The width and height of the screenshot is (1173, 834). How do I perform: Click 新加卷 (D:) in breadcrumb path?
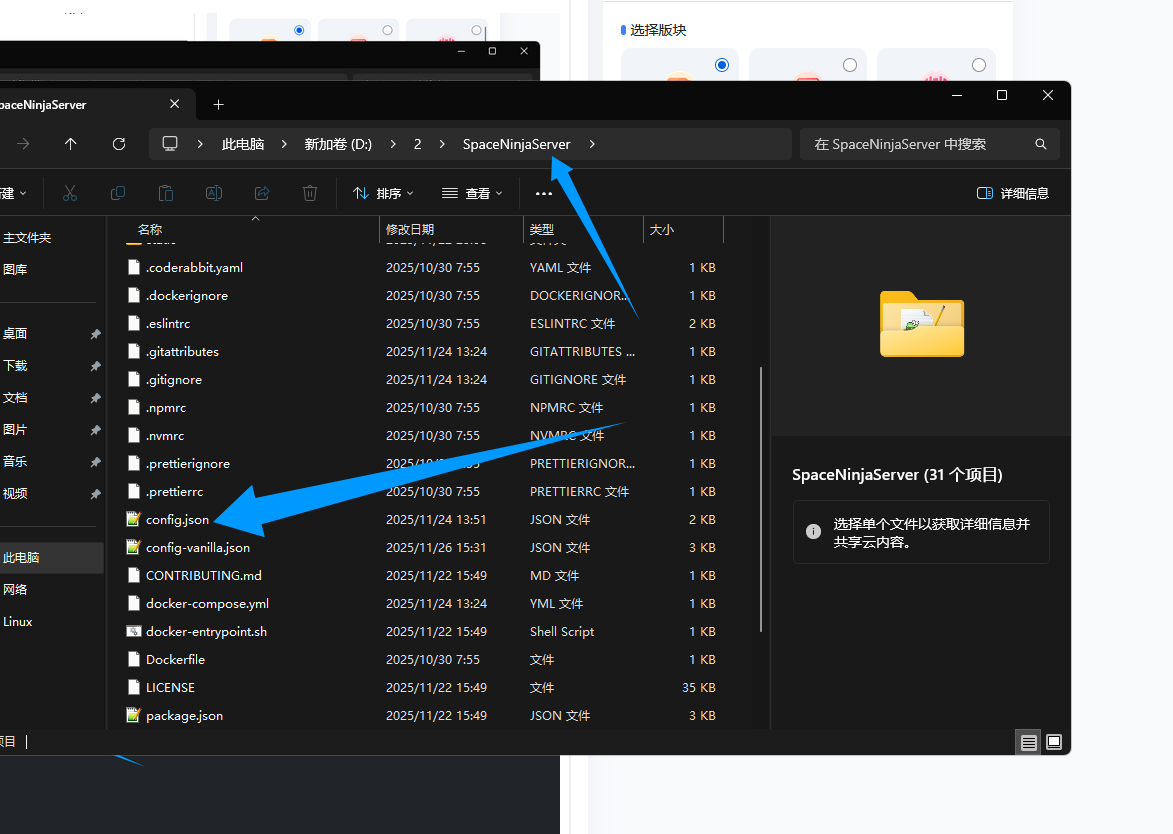338,144
